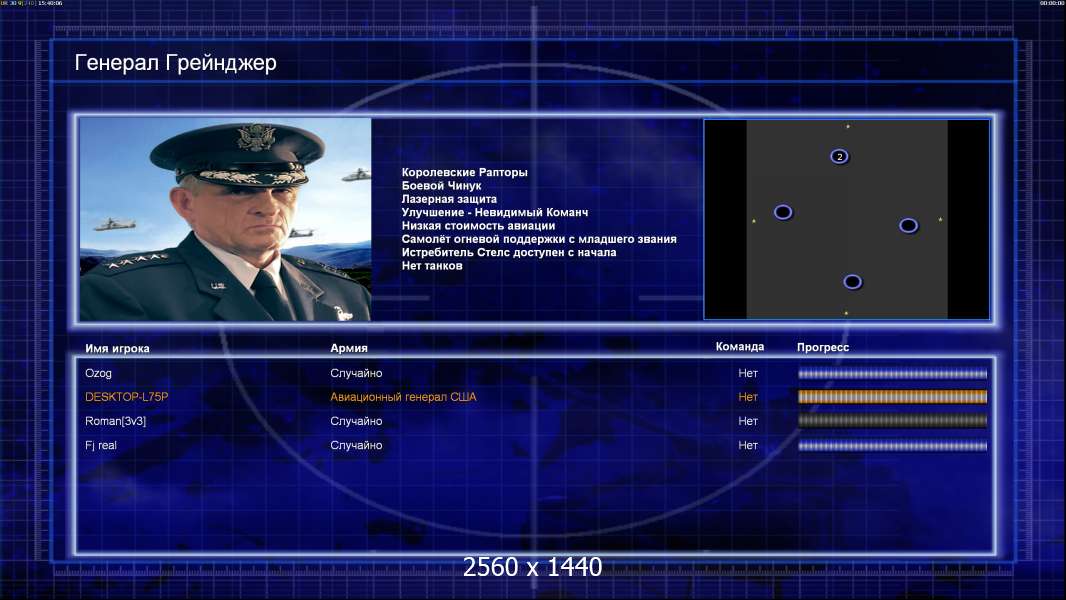This screenshot has width=1066, height=600.
Task: Click Roman[3v3]'s 'Случайно' army cell
Action: click(x=356, y=421)
